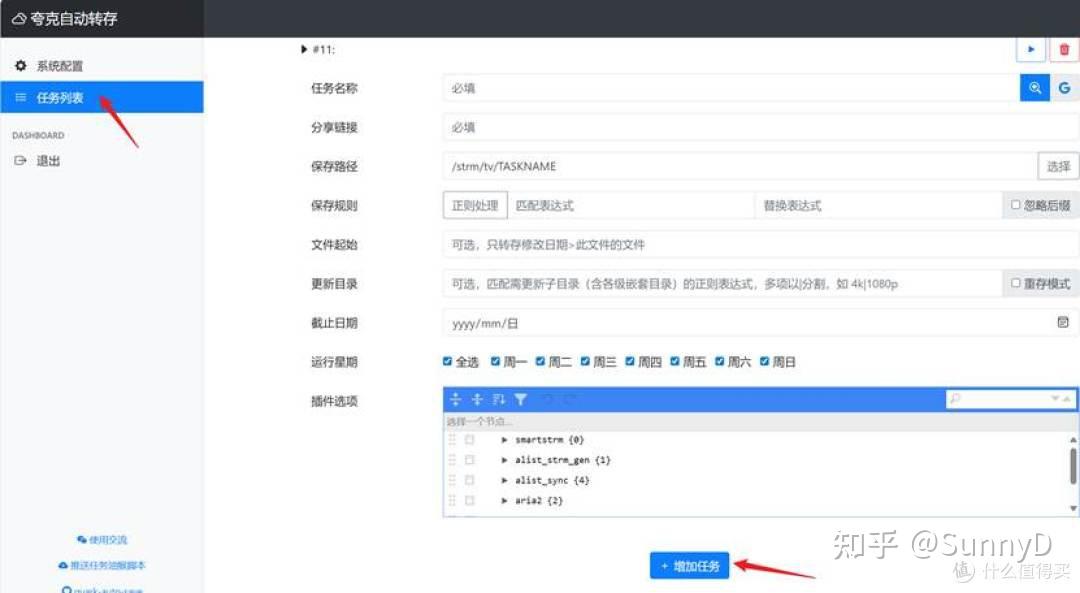Delete task #11 with the red trash icon

[x=1062, y=49]
